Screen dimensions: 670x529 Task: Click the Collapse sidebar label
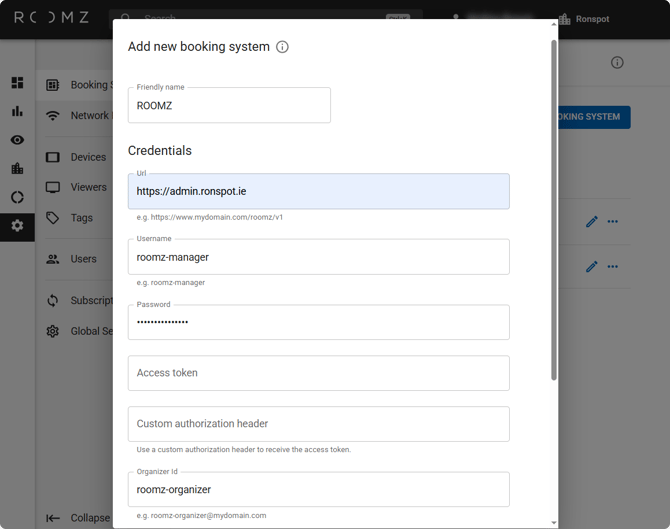(x=90, y=518)
